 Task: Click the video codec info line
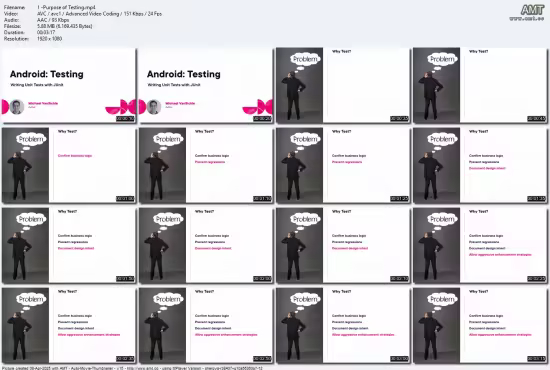point(99,14)
